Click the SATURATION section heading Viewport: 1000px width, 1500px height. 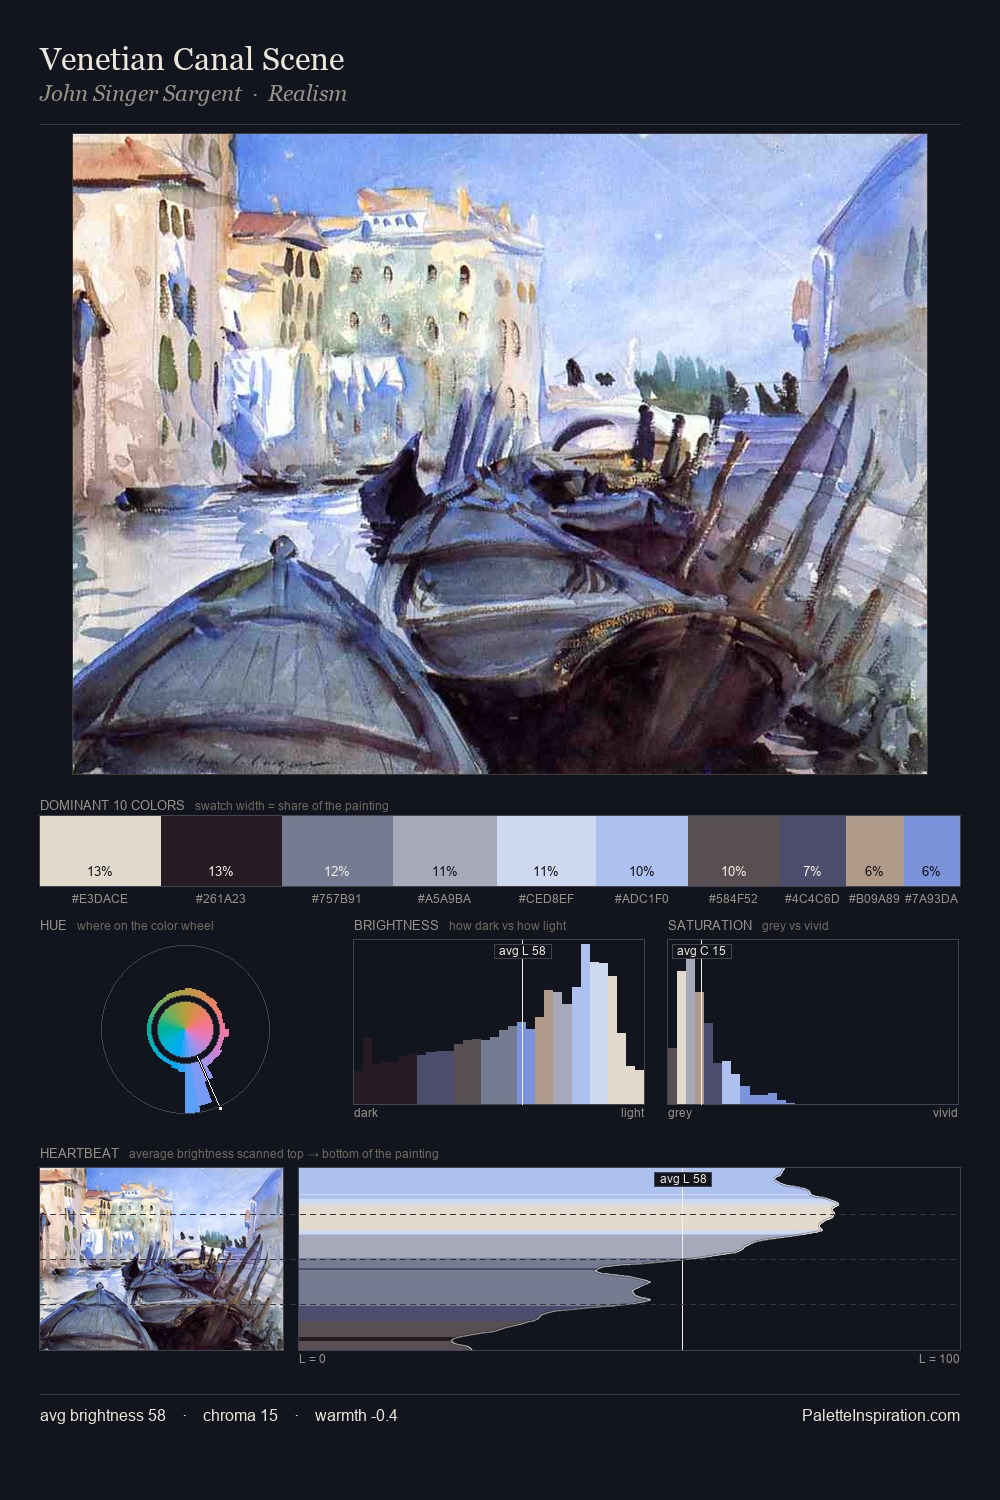[710, 925]
